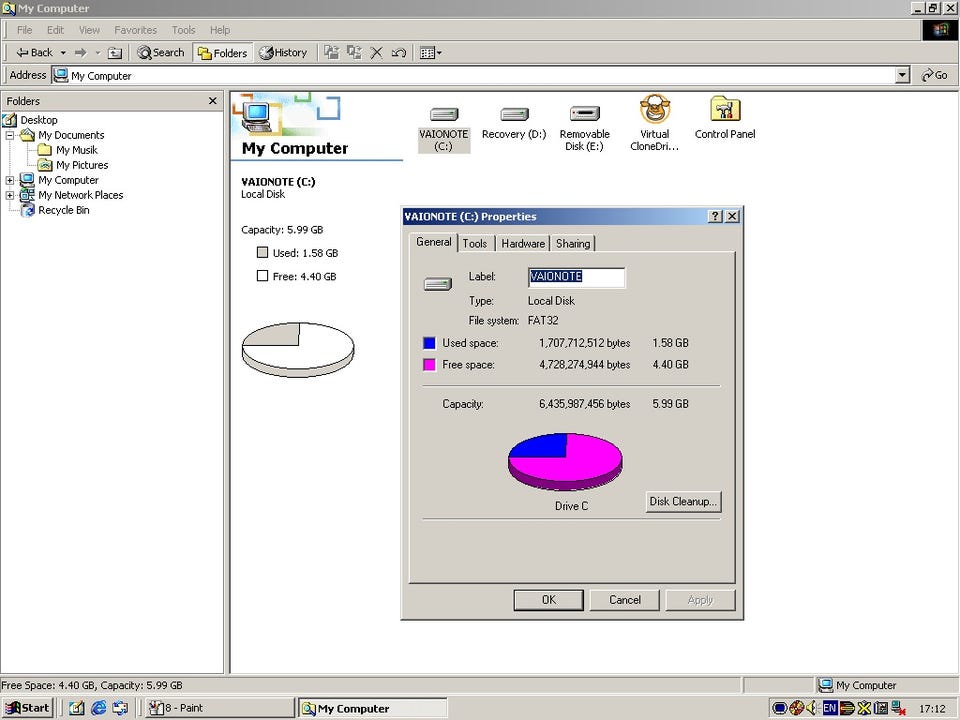Open the Views dropdown in toolbar
This screenshot has height=720, width=960.
[x=430, y=53]
